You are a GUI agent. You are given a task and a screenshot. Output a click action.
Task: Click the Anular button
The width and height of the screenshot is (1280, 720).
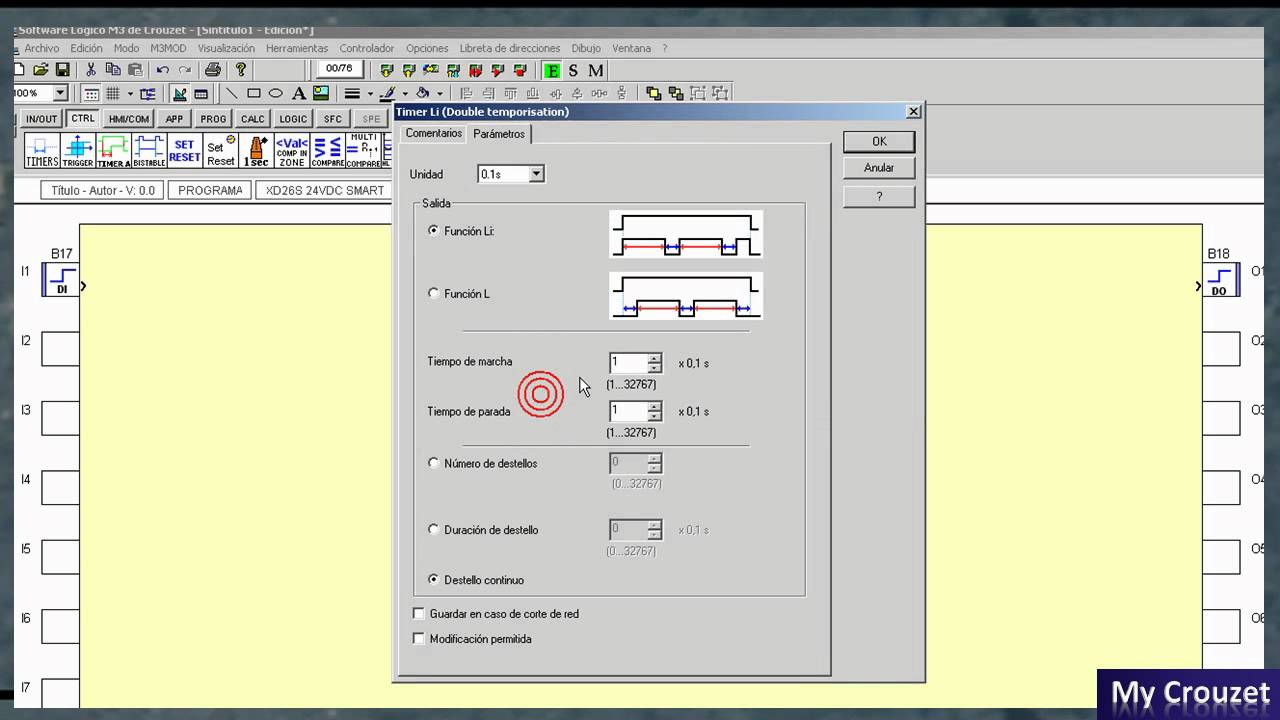point(879,168)
